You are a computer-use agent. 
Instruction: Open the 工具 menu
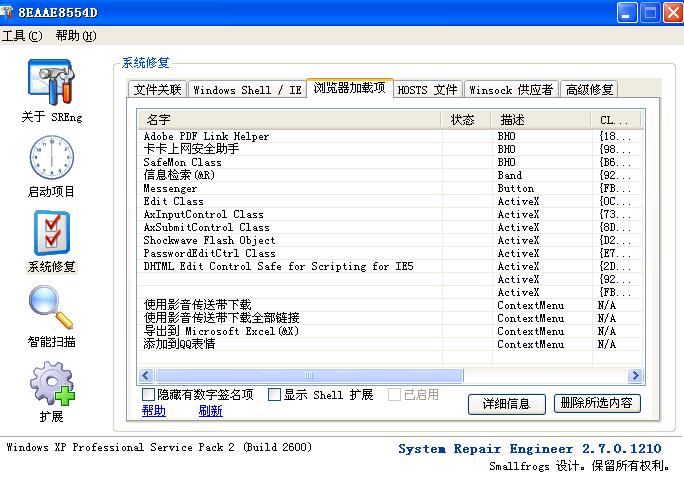pos(22,35)
